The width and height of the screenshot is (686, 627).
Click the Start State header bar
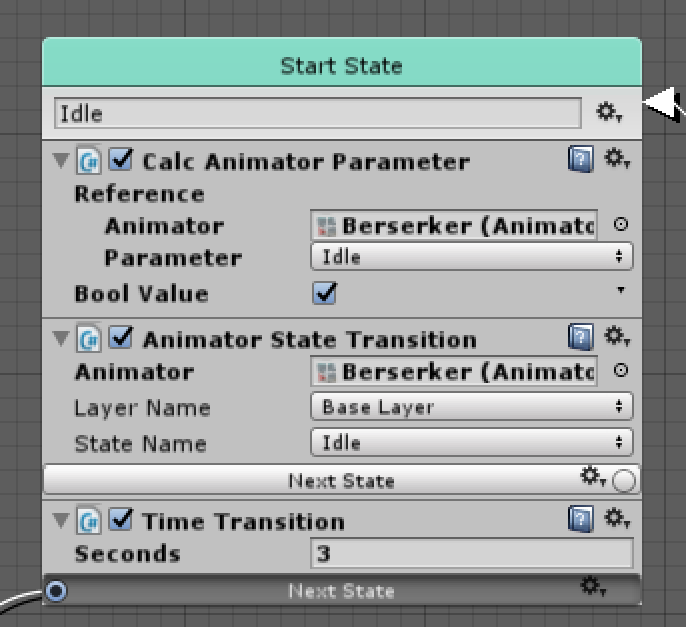click(x=341, y=66)
